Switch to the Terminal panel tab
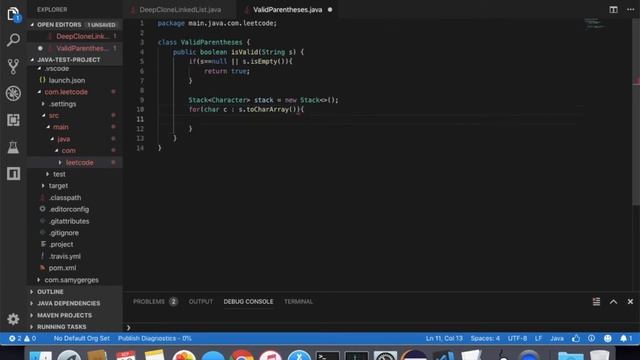The image size is (640, 360). tap(298, 302)
